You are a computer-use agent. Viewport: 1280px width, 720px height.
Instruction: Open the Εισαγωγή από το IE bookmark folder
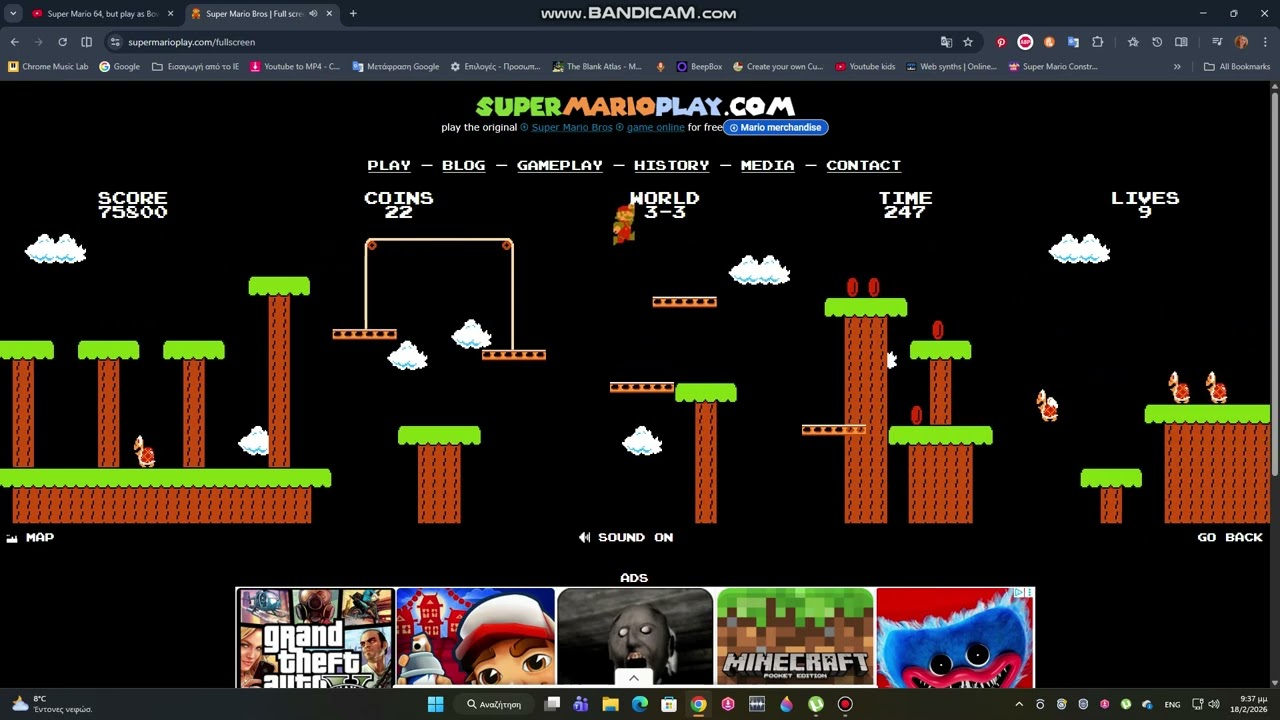(195, 67)
